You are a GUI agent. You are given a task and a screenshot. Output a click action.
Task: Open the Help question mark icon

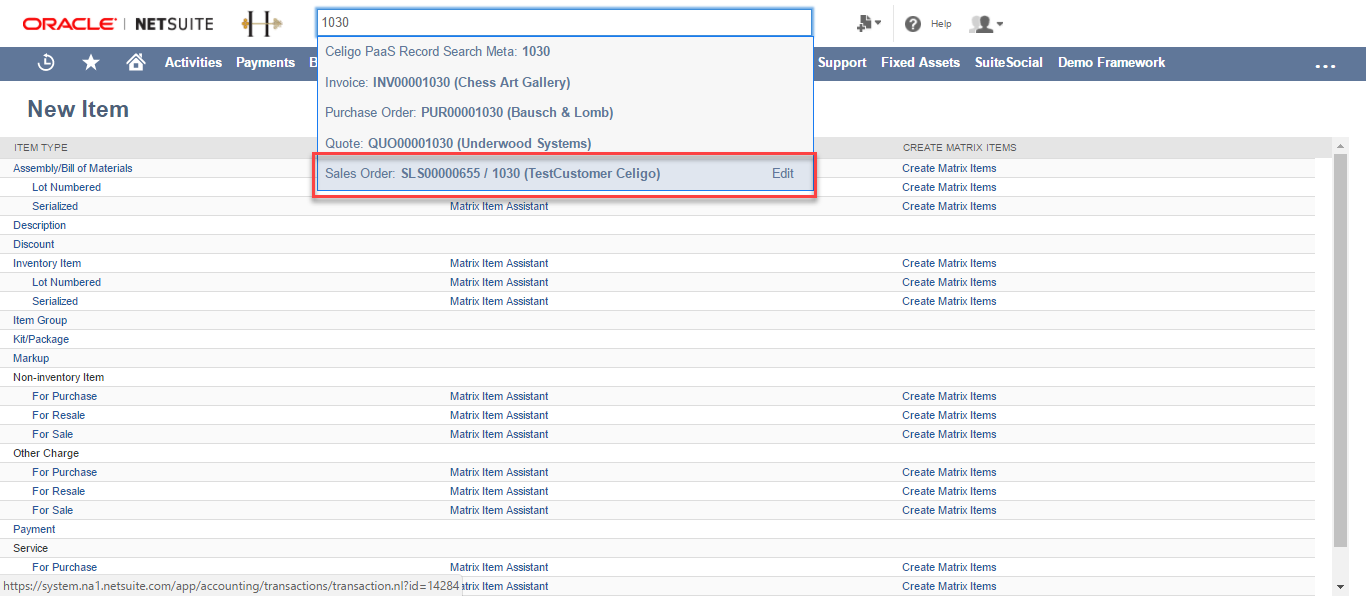point(913,24)
